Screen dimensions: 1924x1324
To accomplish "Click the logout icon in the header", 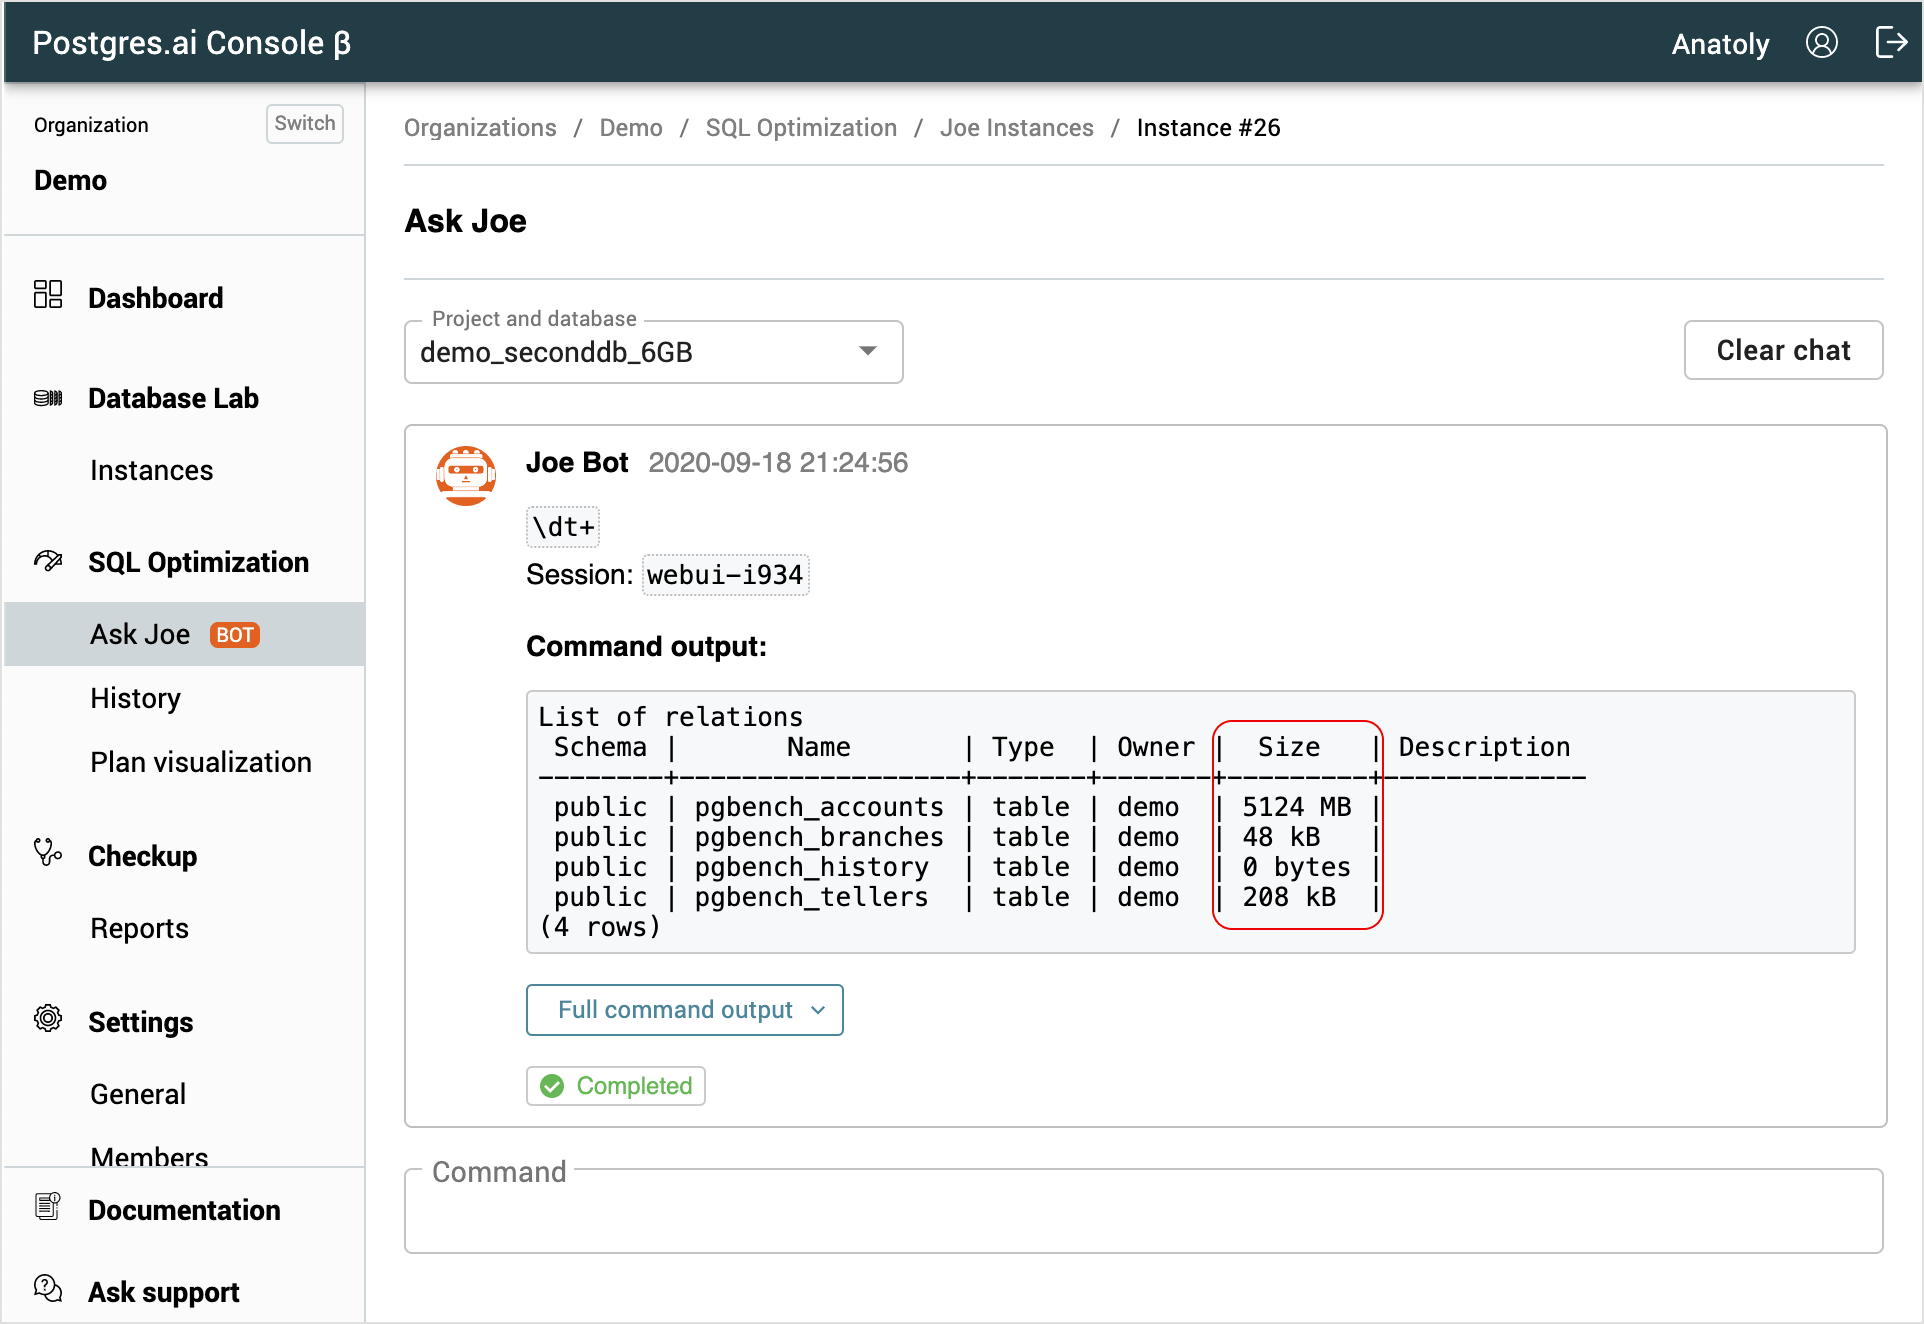I will pyautogui.click(x=1892, y=42).
